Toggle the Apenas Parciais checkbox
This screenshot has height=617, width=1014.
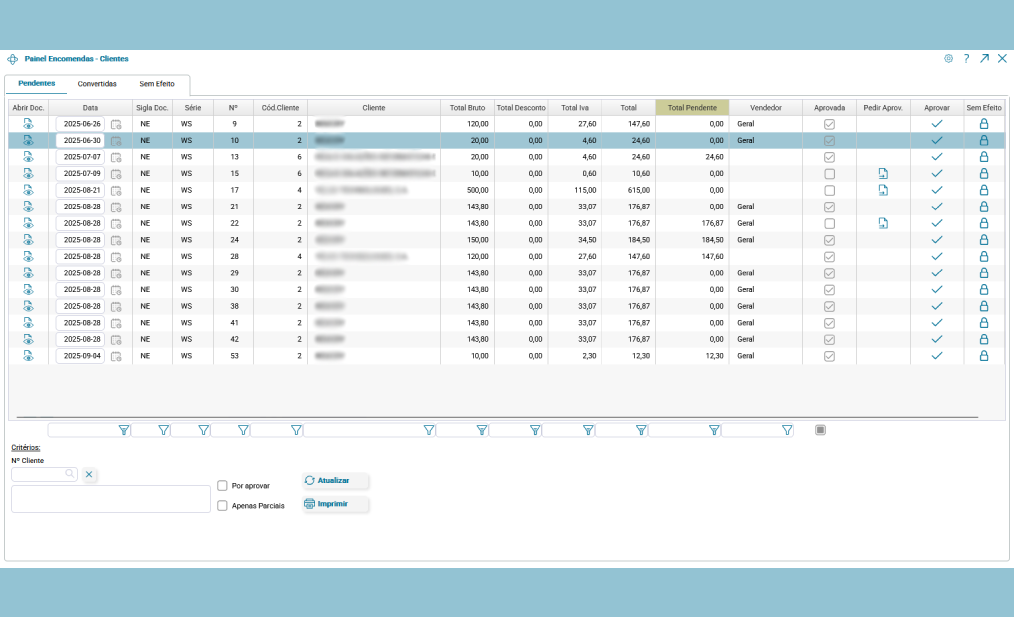(222, 506)
